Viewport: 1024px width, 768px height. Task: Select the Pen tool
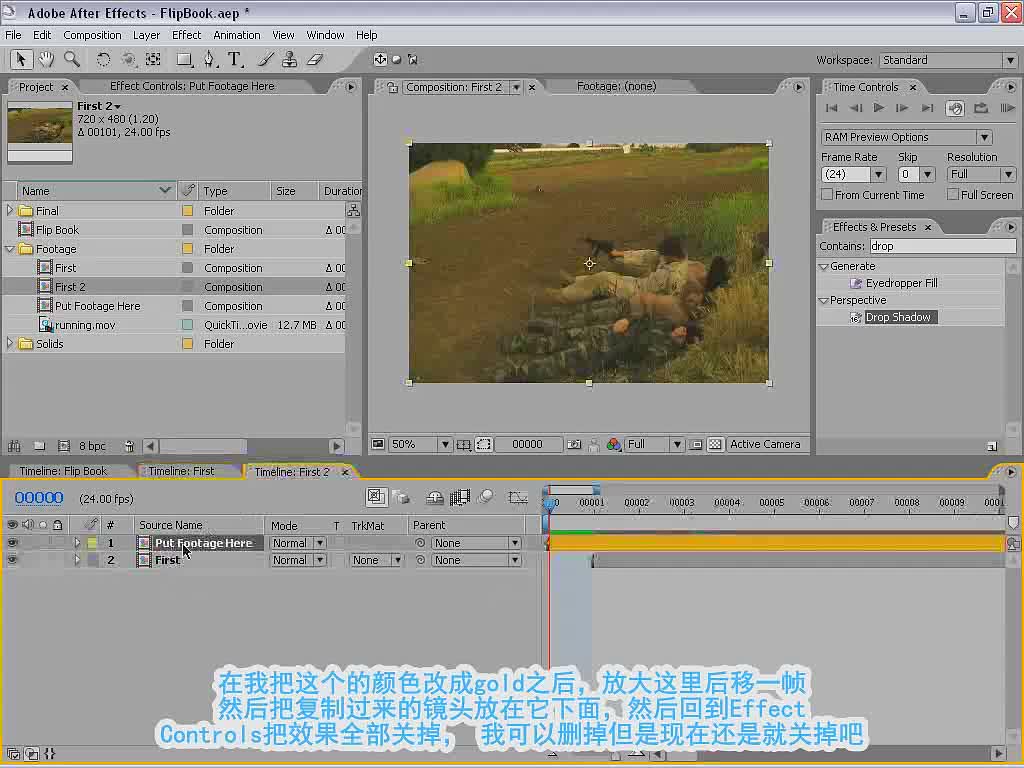(208, 60)
